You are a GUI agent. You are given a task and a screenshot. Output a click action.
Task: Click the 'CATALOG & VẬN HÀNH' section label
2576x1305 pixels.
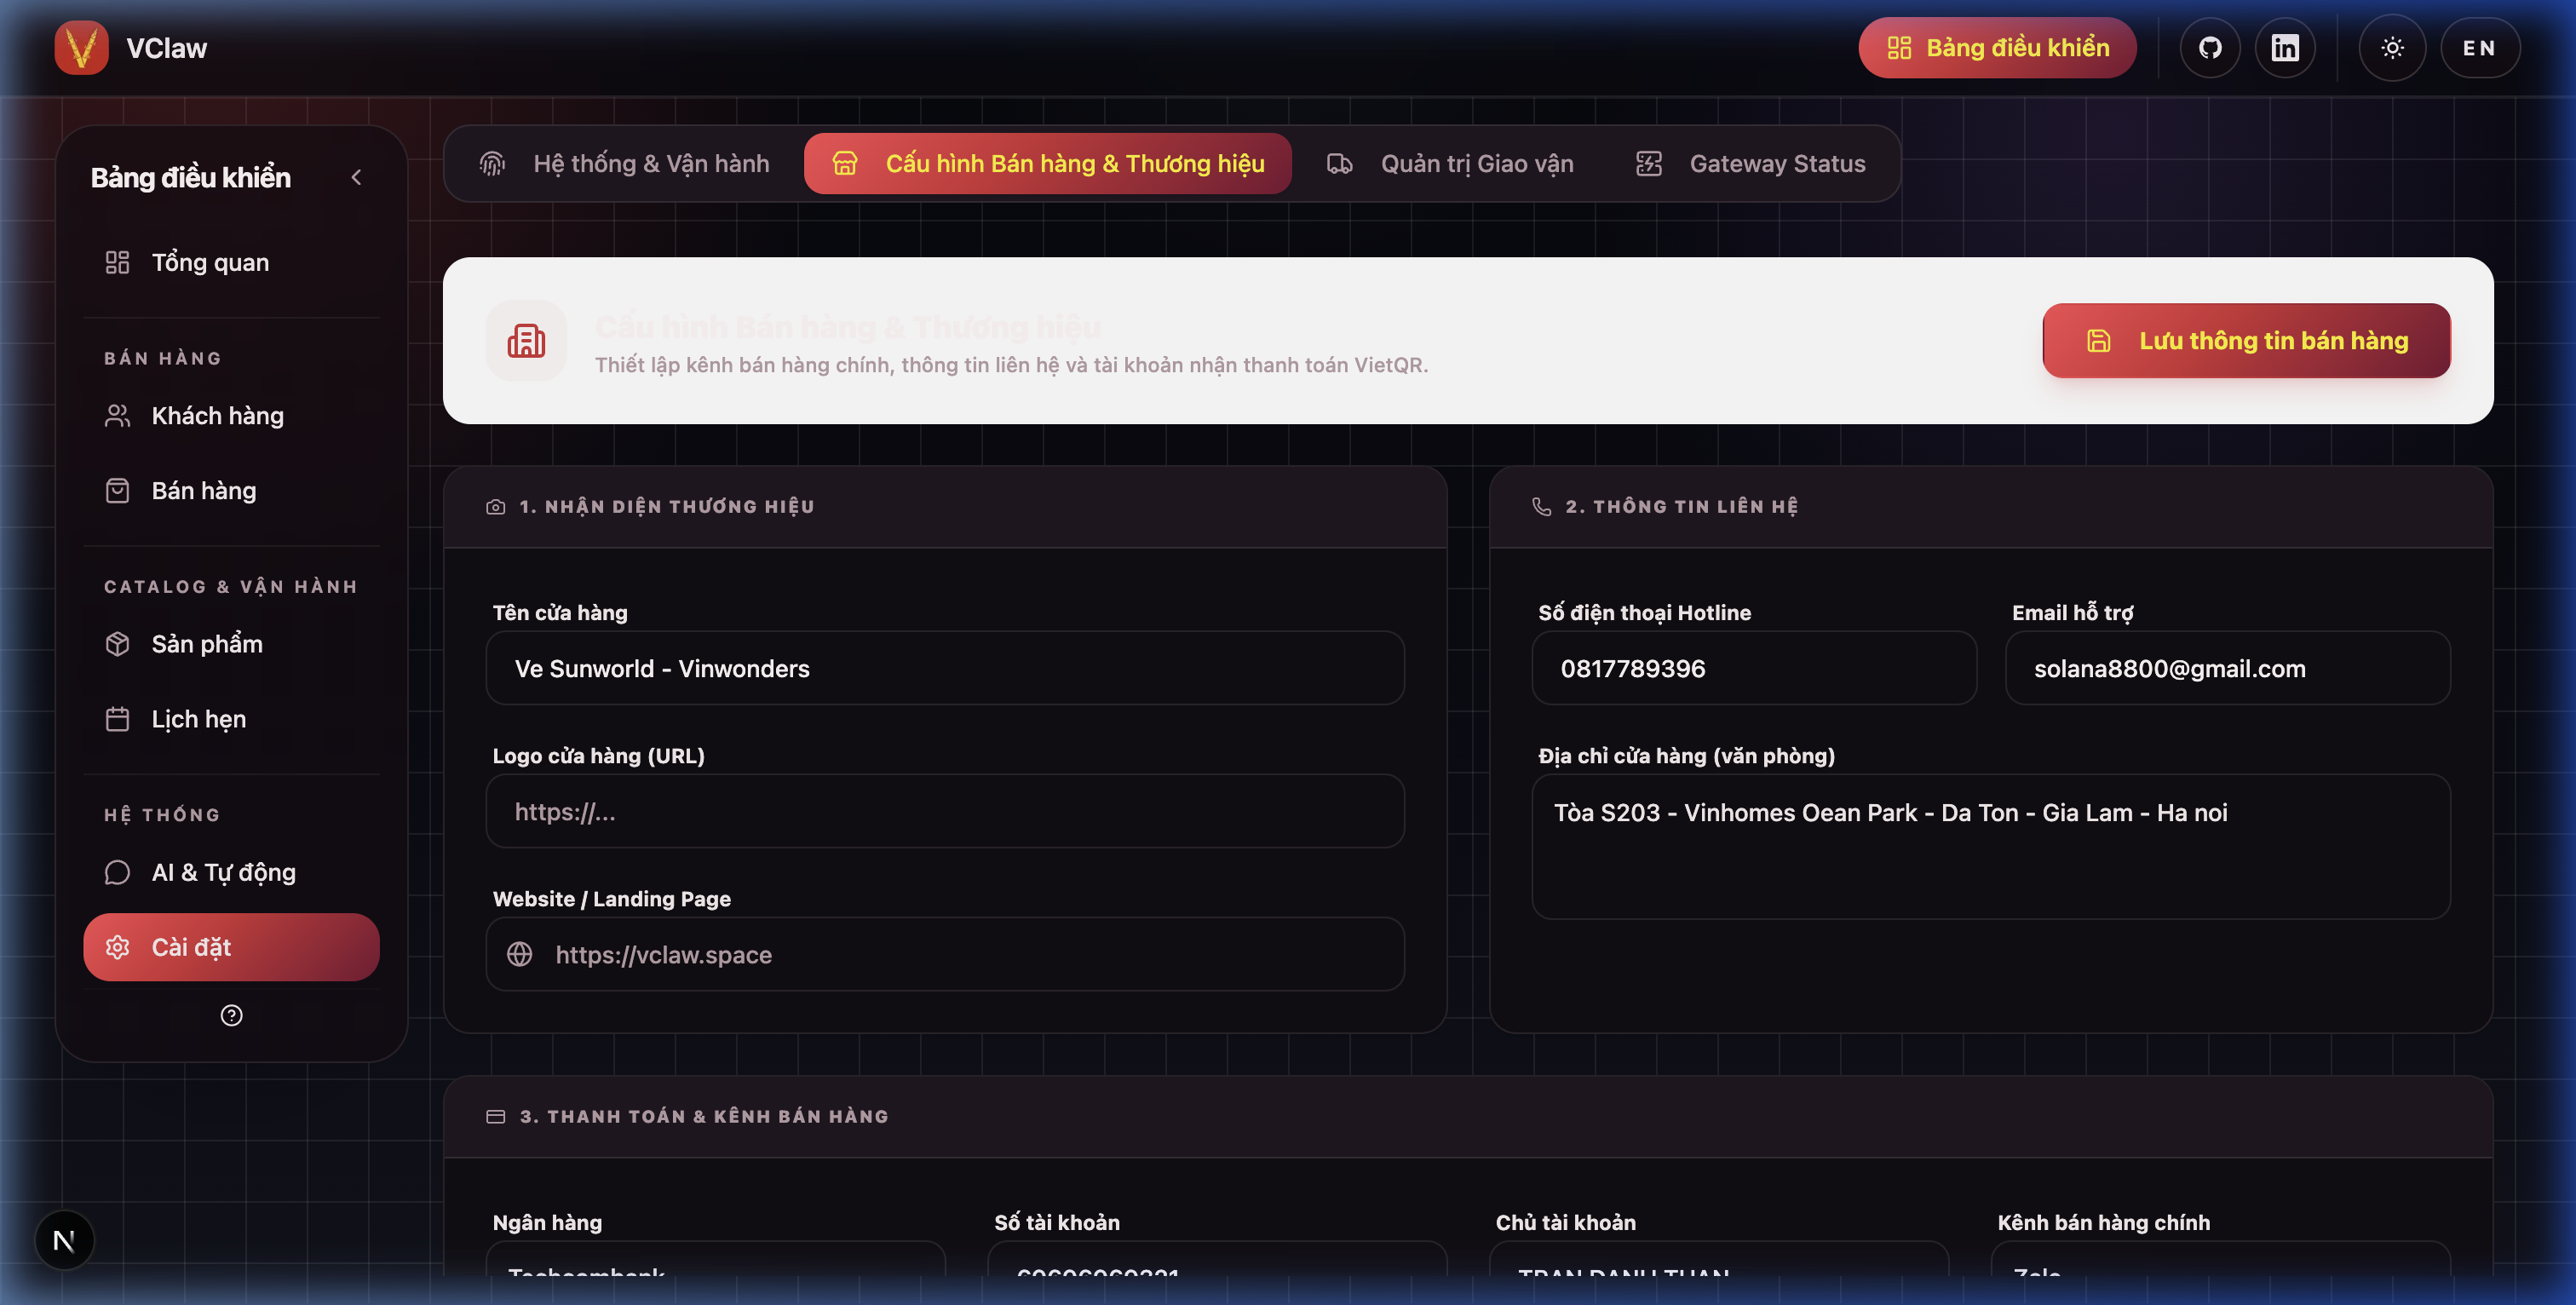point(231,587)
